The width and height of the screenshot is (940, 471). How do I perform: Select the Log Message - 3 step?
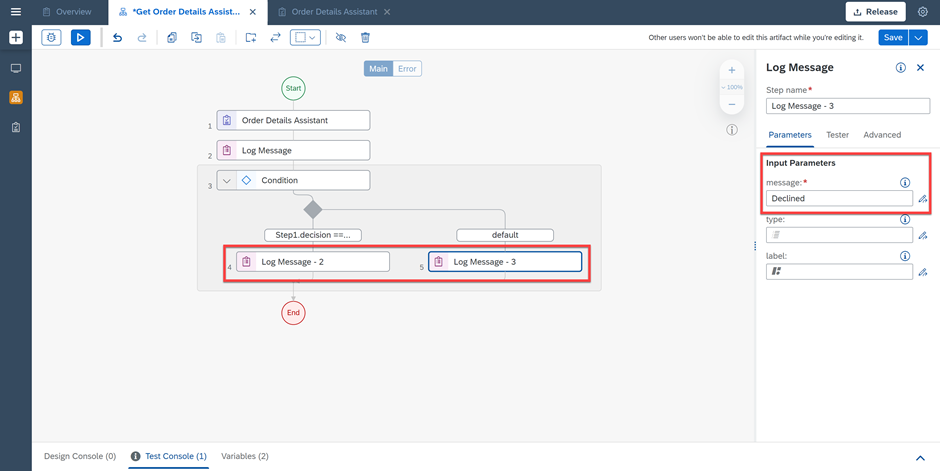click(505, 262)
